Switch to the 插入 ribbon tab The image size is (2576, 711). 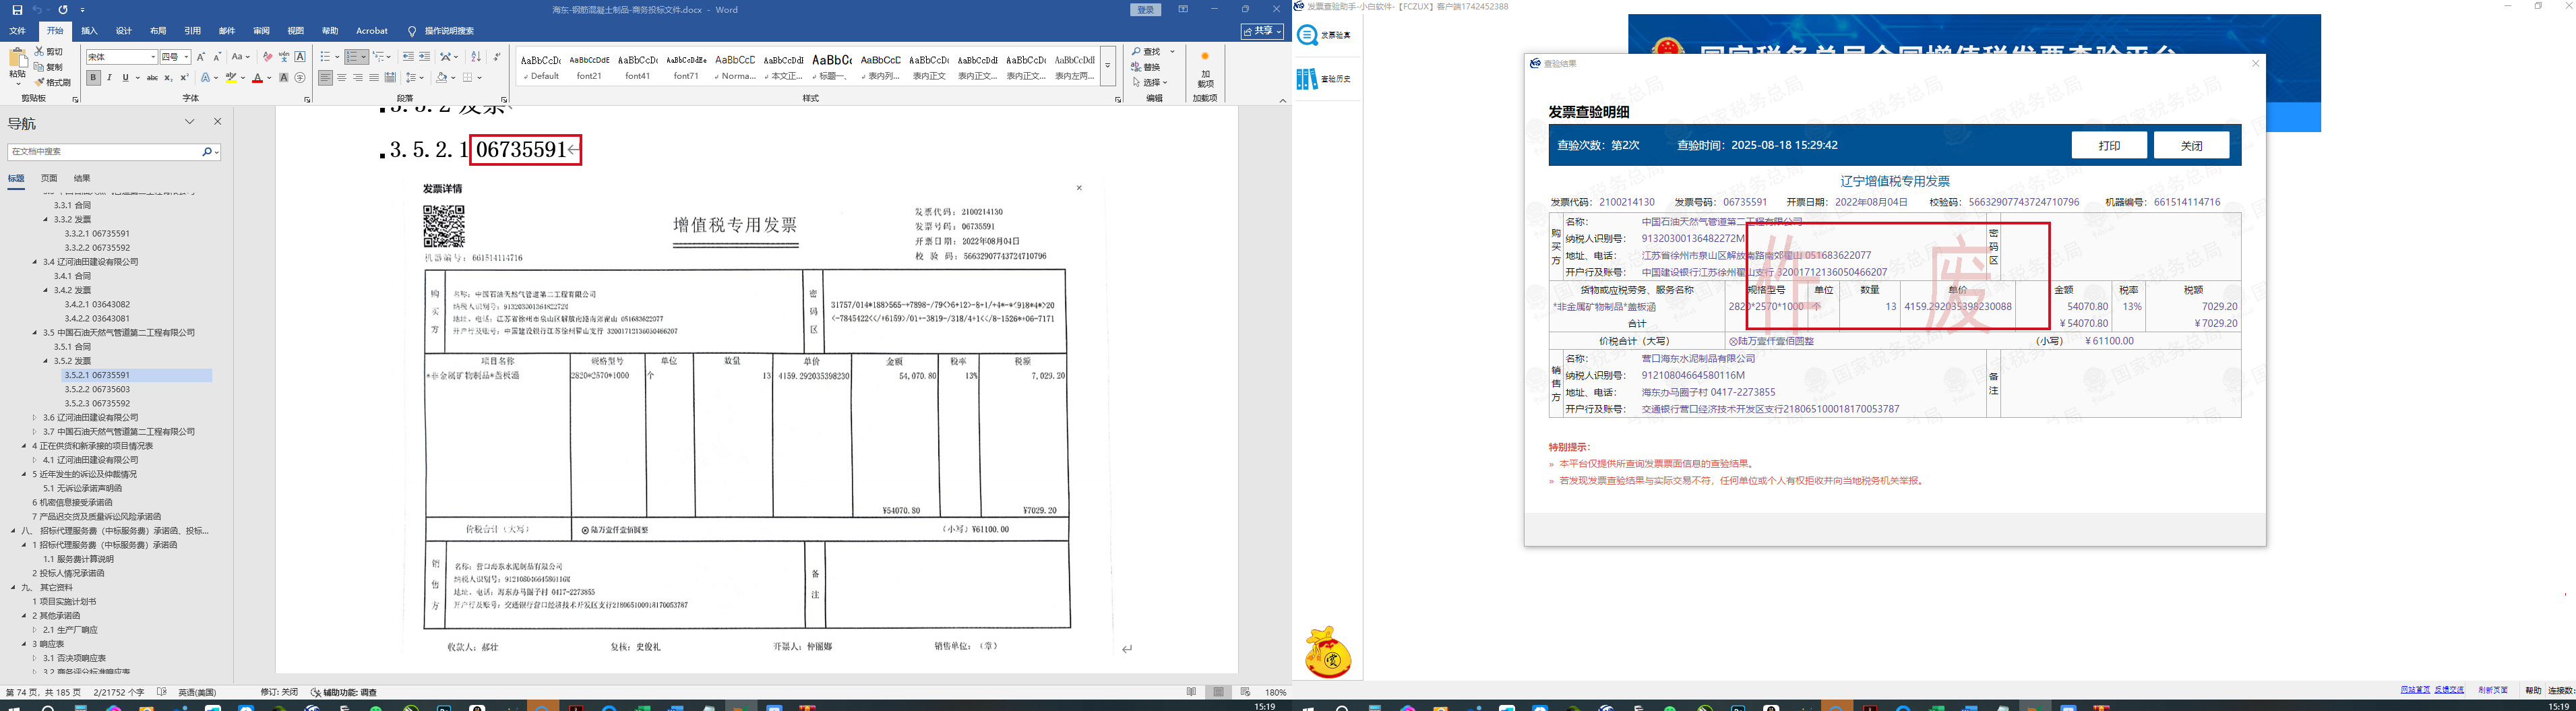point(89,31)
